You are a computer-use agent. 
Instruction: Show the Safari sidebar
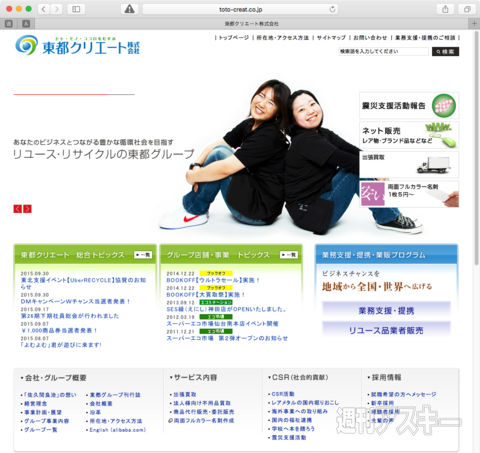pos(76,9)
